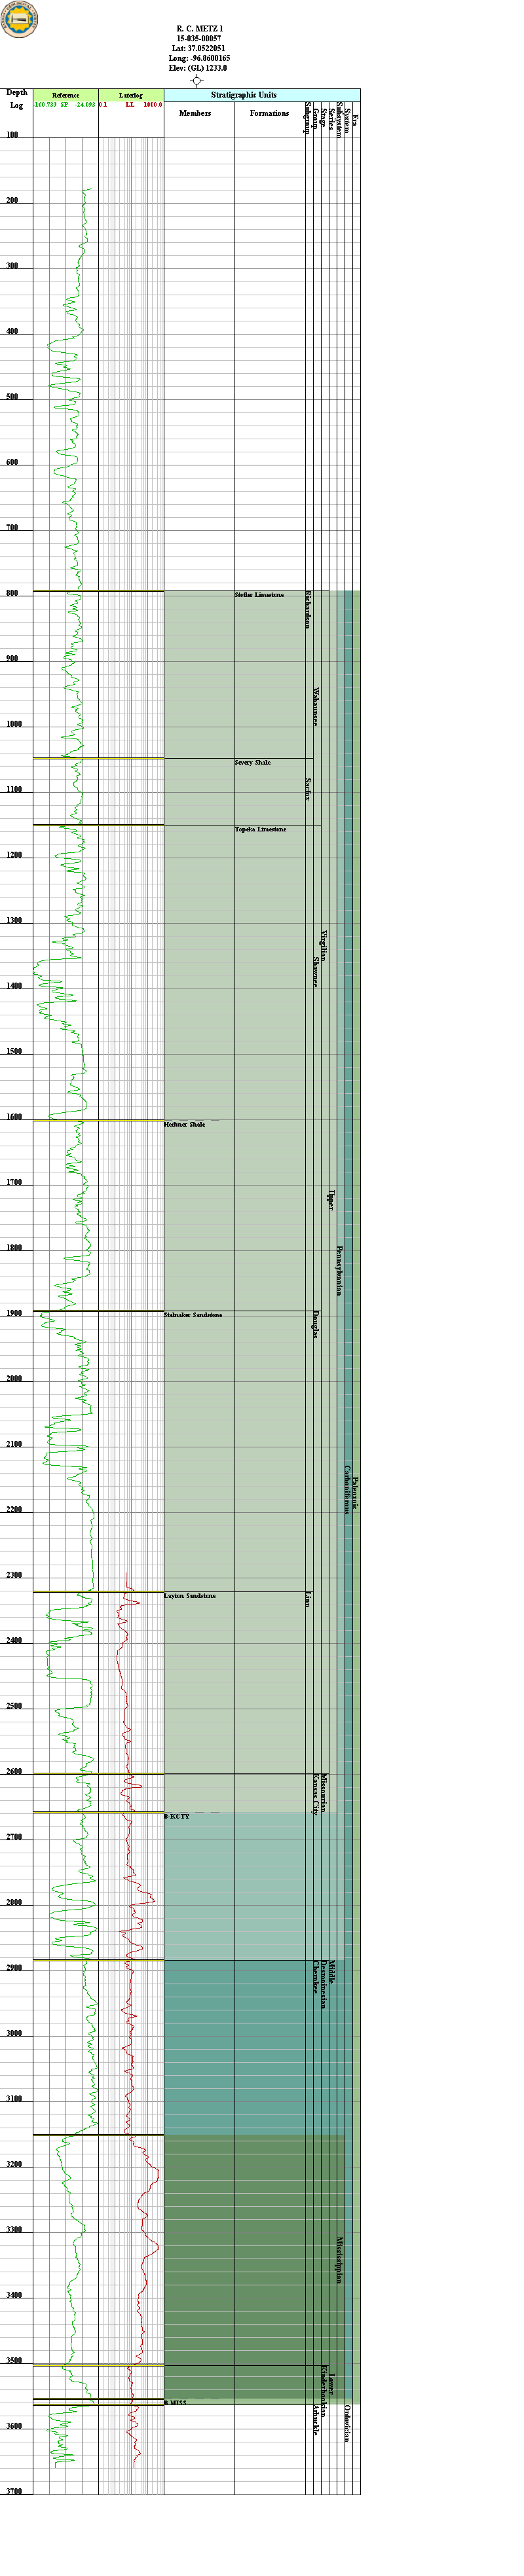Click the Mississippian subsystem label
This screenshot has height=2576, width=524.
pos(339,2260)
